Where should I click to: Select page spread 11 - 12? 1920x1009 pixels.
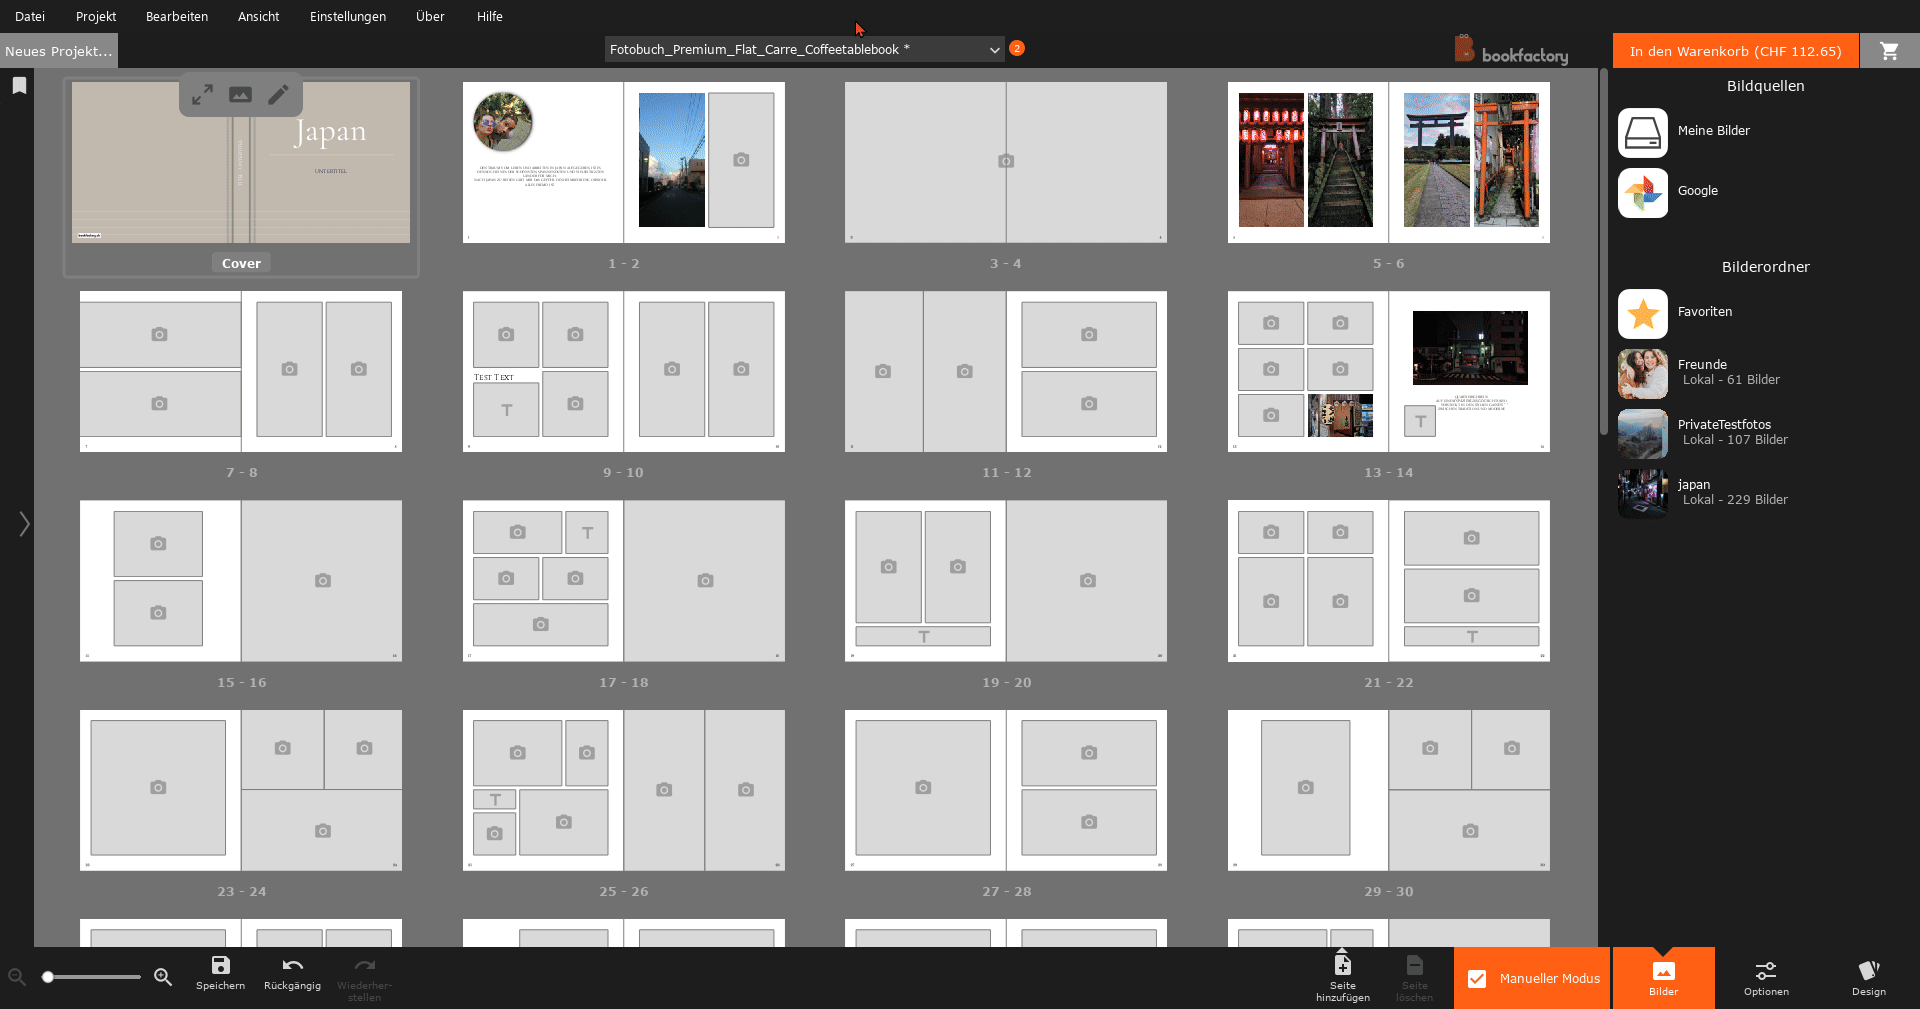coord(1006,371)
